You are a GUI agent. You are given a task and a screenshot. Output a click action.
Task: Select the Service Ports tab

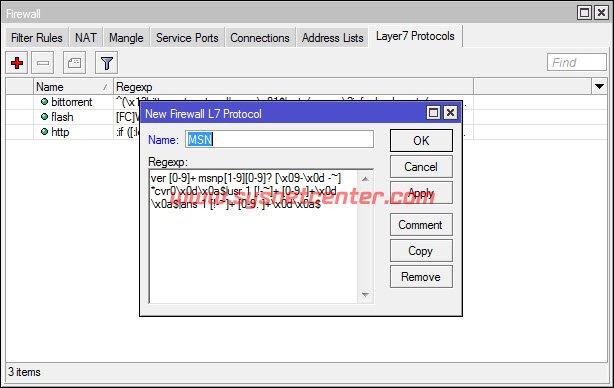coord(187,38)
